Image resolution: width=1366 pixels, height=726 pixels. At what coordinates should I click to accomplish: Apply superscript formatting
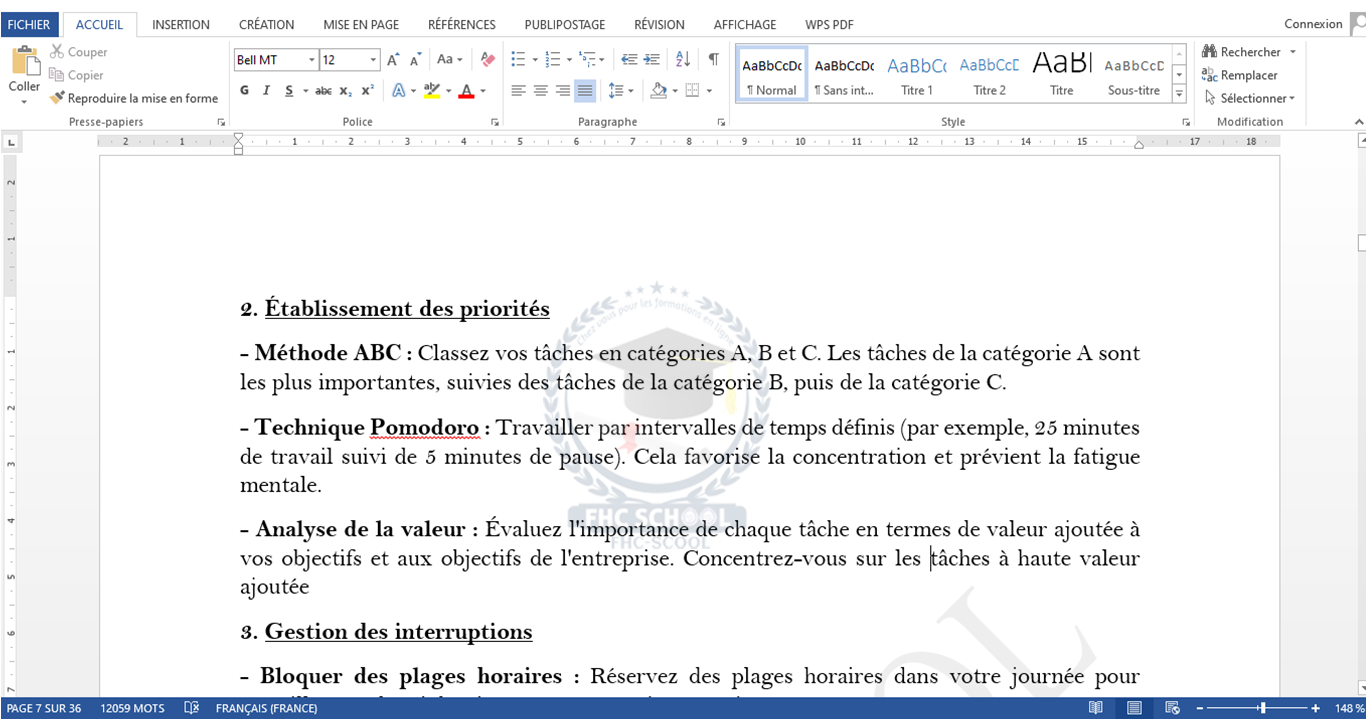coord(367,91)
